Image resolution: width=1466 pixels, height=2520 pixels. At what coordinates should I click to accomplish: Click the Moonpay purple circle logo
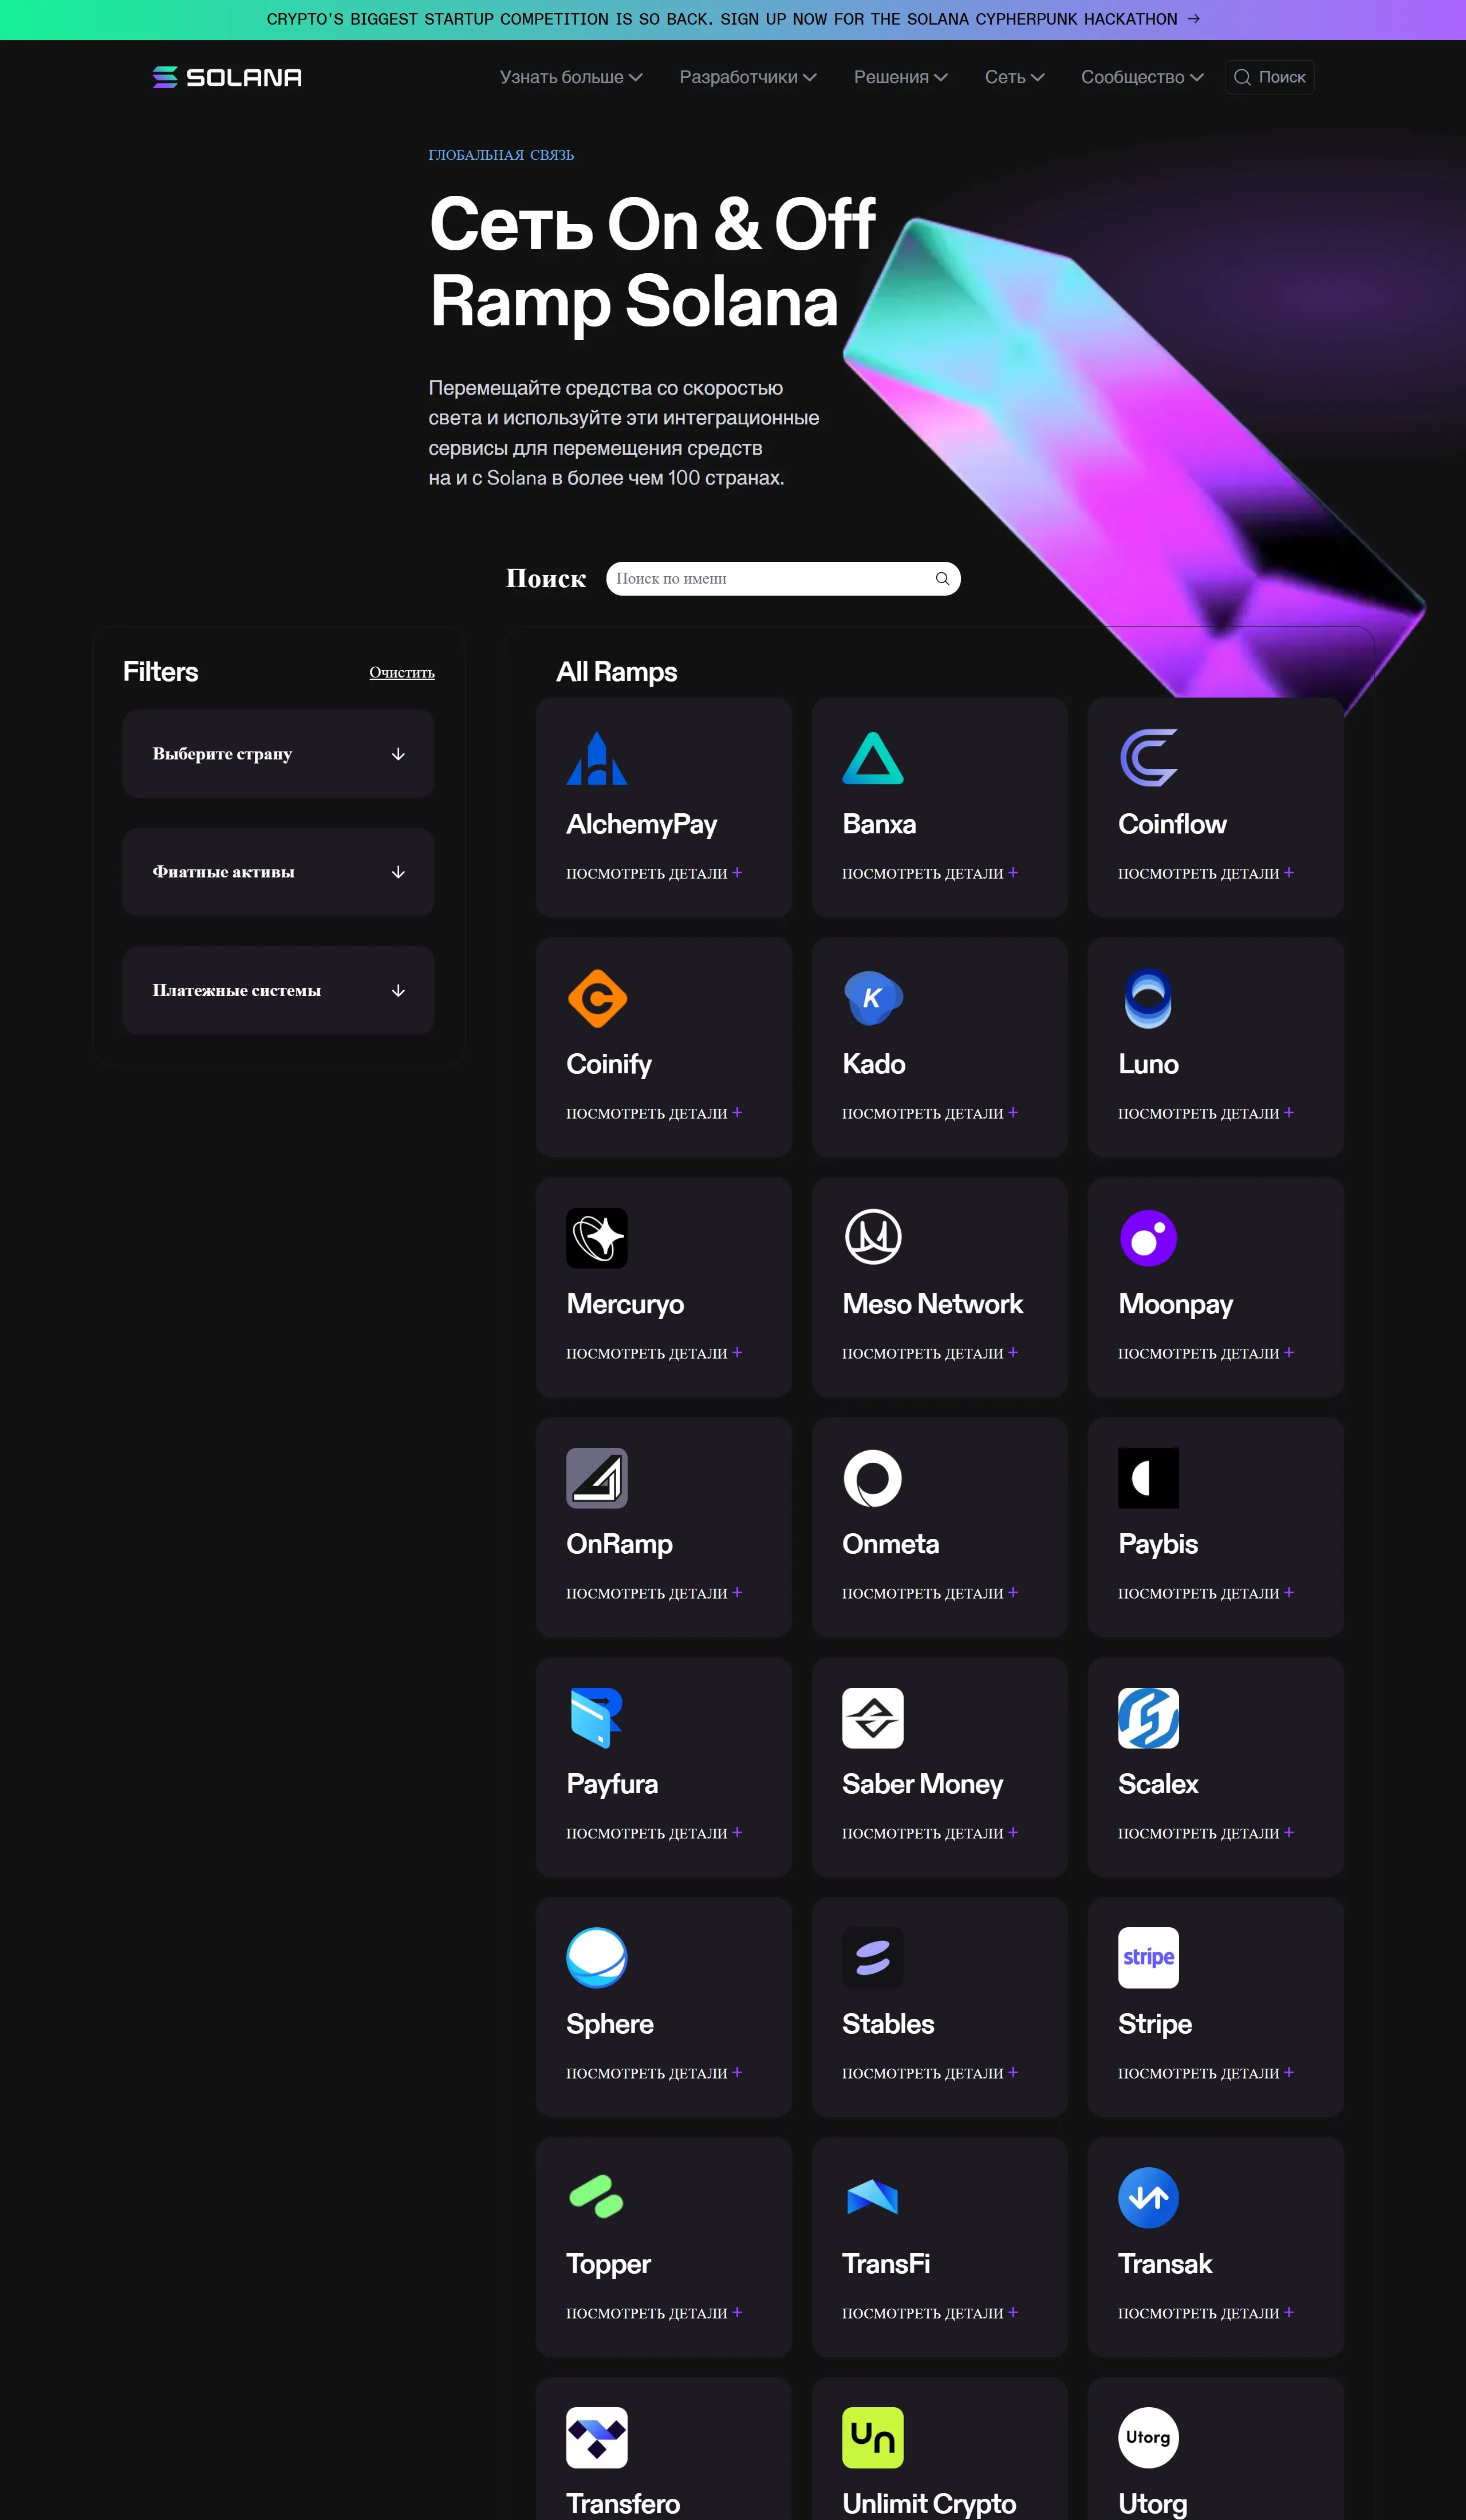[x=1148, y=1238]
